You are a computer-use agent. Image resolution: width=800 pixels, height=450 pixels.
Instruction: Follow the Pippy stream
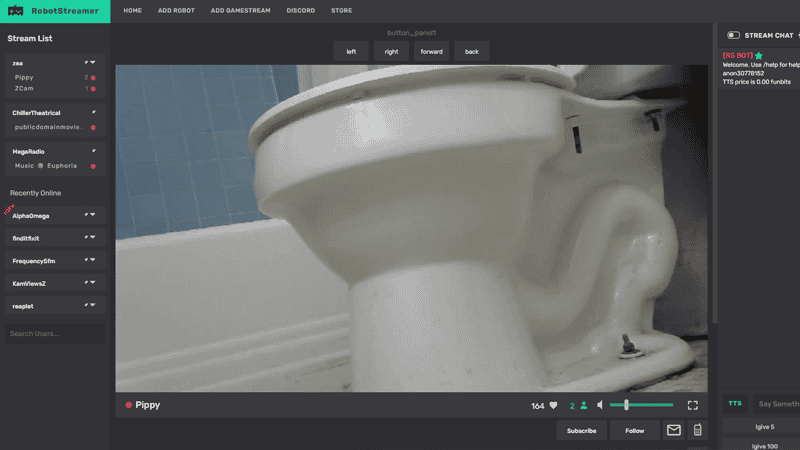pos(635,431)
